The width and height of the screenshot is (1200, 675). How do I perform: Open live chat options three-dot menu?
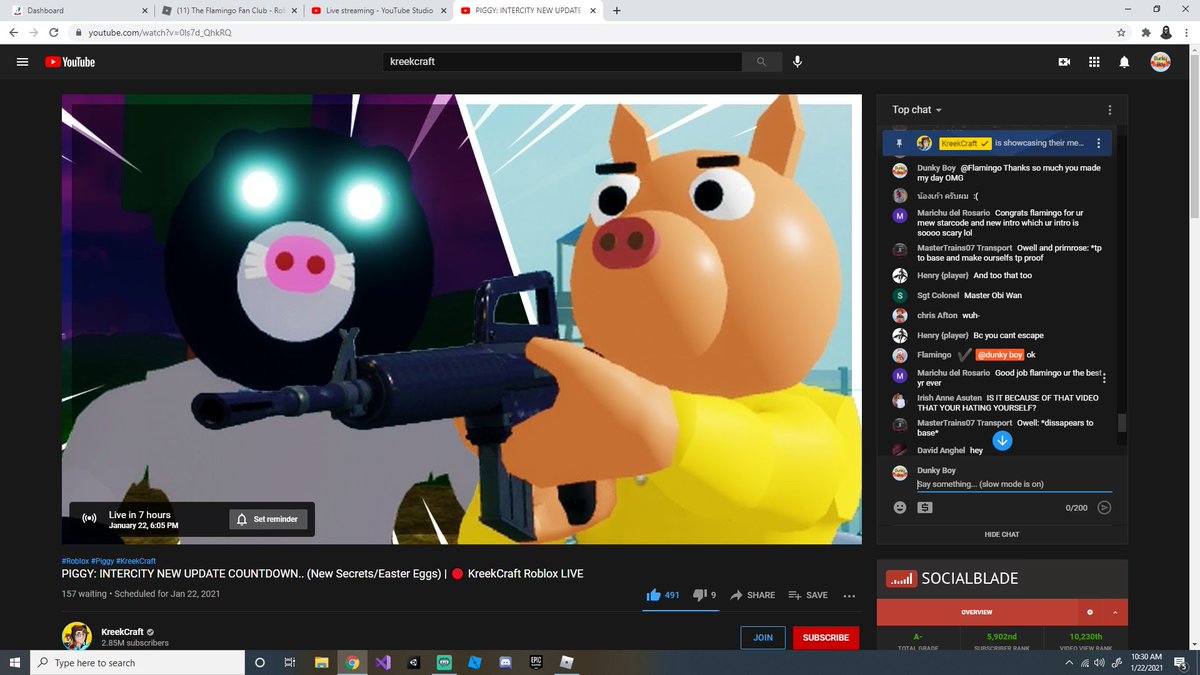click(x=1109, y=110)
